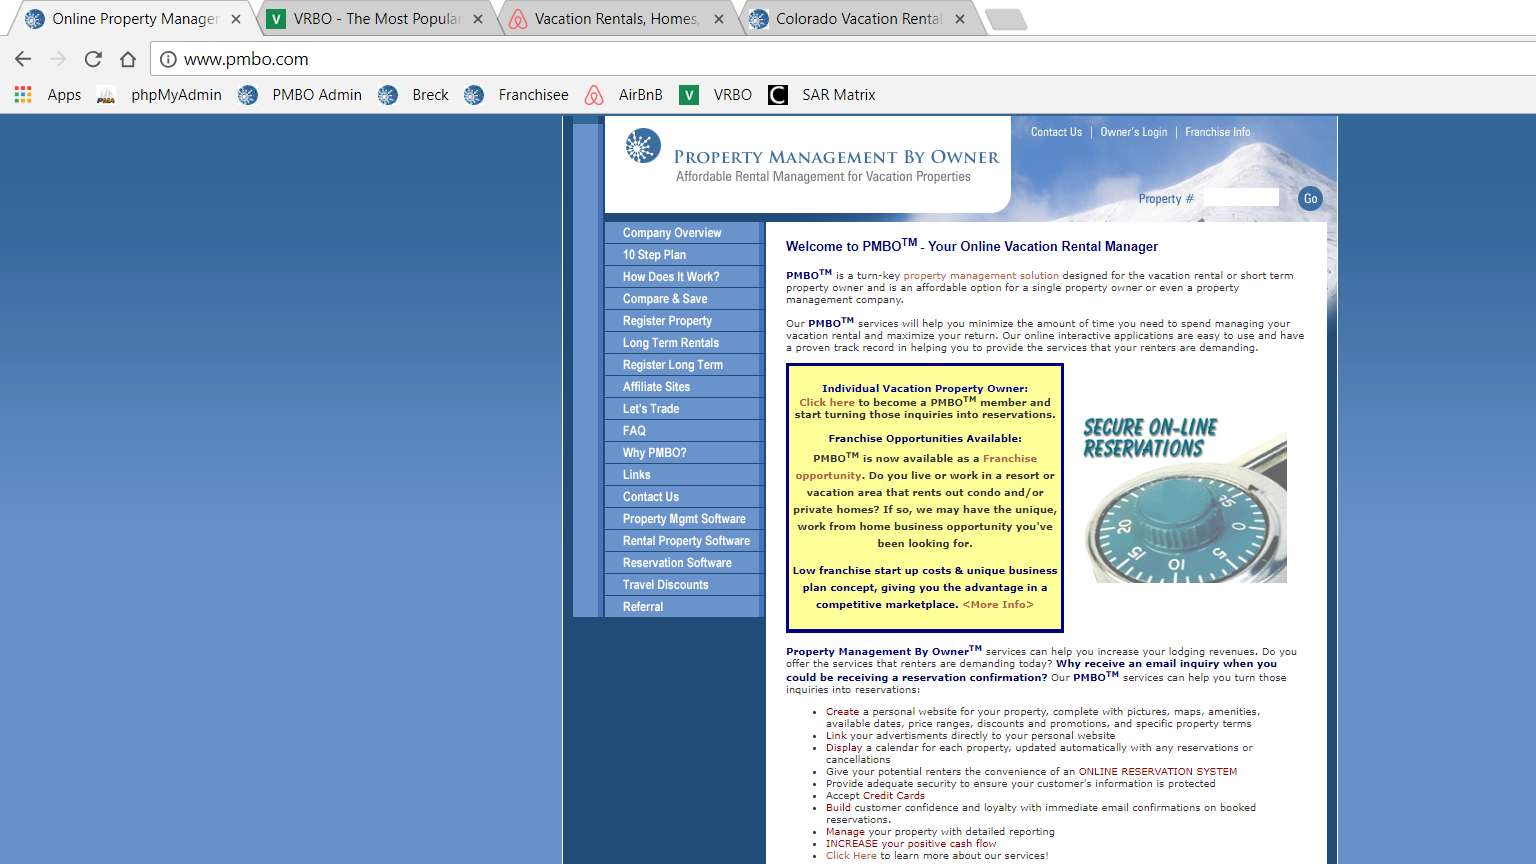Open Property Mgmt Software menu item
The image size is (1536, 864).
coord(684,518)
